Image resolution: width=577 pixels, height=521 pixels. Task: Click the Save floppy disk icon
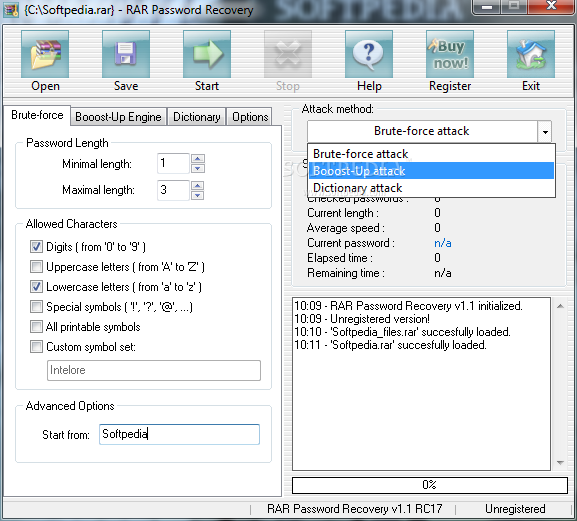click(x=126, y=54)
